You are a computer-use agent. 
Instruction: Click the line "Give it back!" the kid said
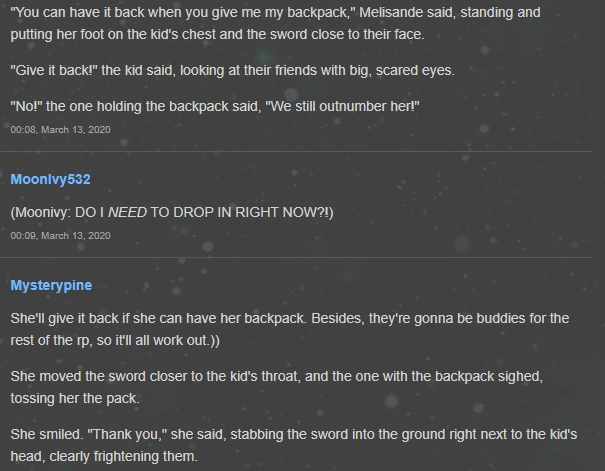pos(233,71)
